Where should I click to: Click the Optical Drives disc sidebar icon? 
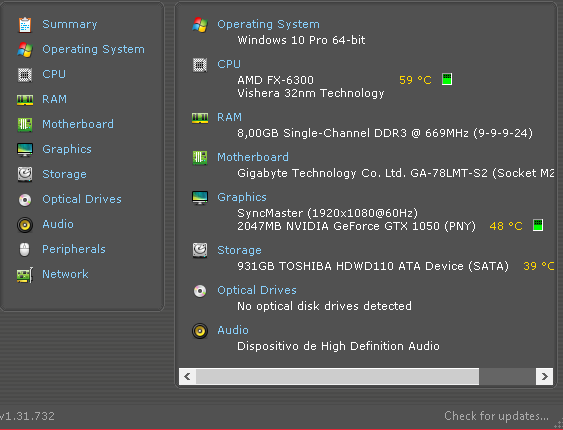tap(25, 200)
